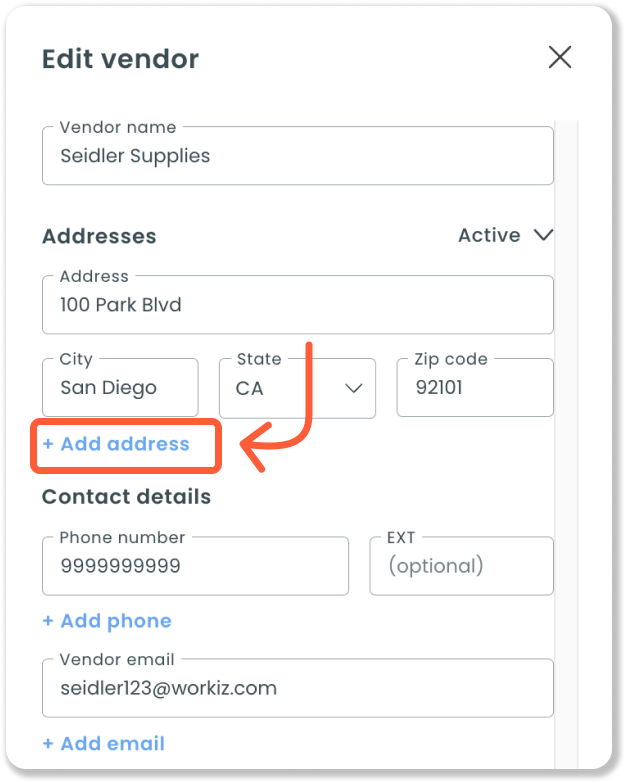Click the Zip code field

pos(475,387)
